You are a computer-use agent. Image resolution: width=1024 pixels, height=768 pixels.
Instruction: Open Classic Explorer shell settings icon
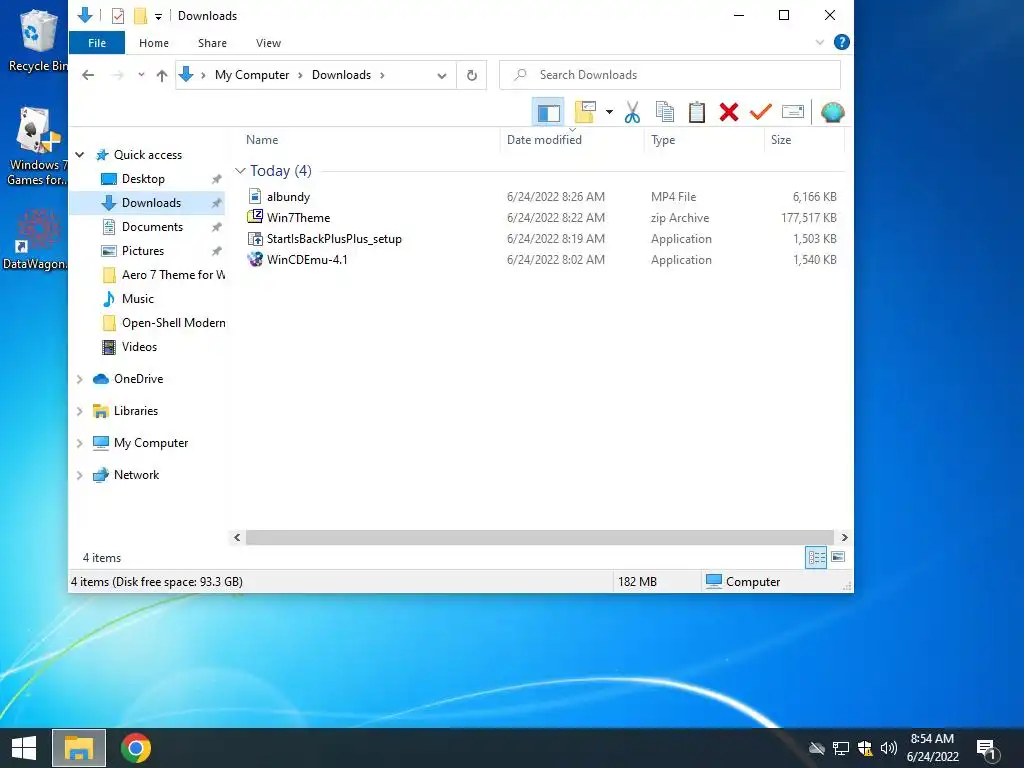tap(833, 112)
